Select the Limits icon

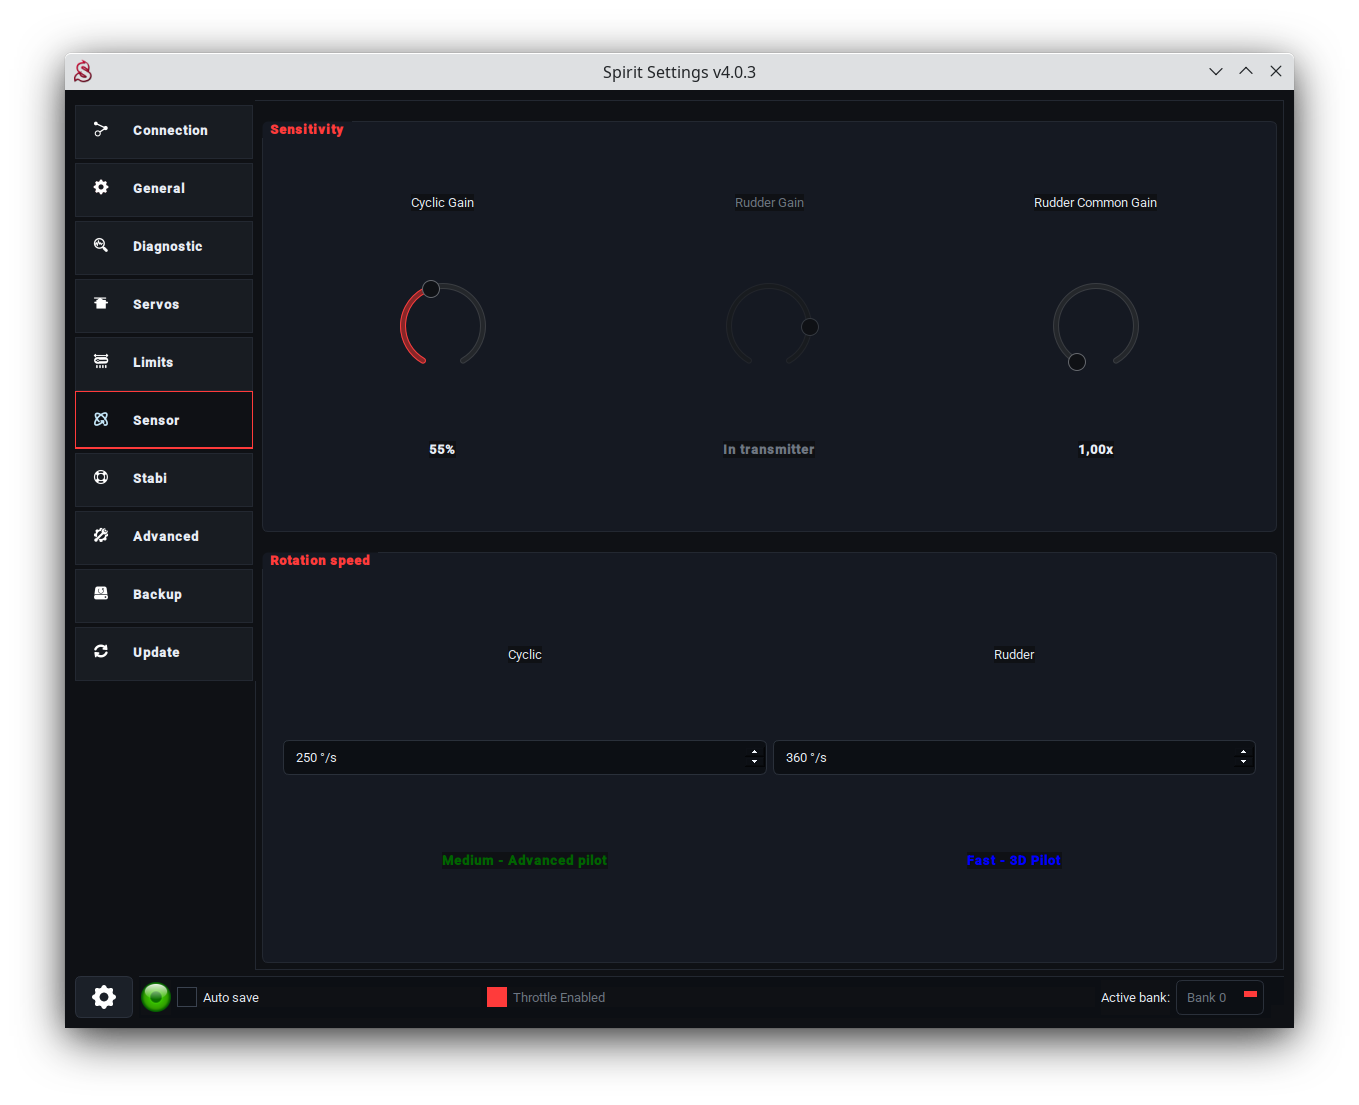coord(101,362)
